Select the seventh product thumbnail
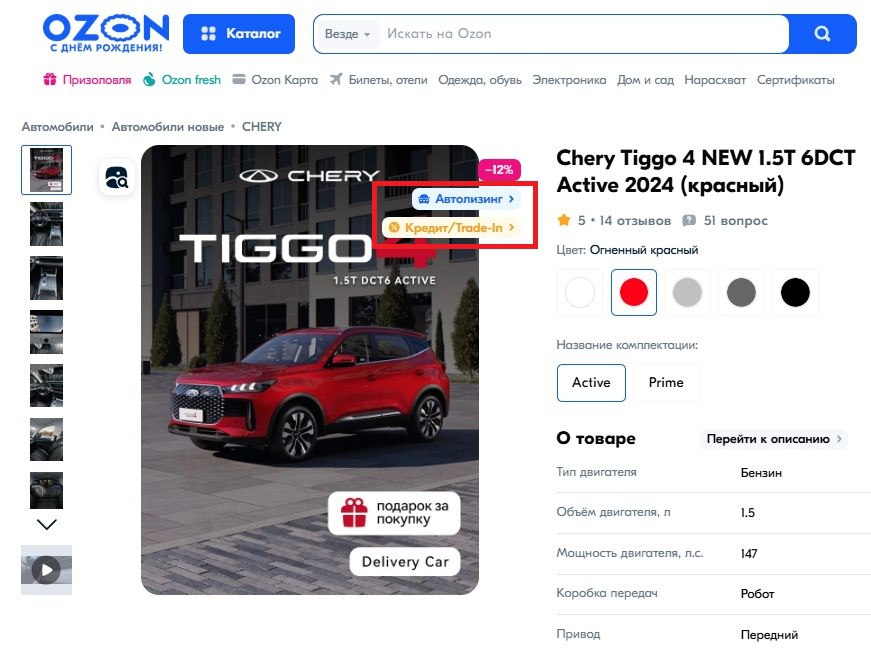 coord(47,490)
